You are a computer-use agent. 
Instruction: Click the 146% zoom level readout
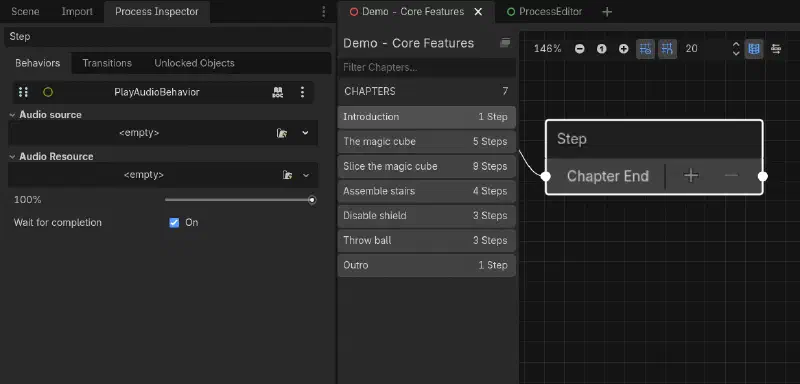point(547,49)
